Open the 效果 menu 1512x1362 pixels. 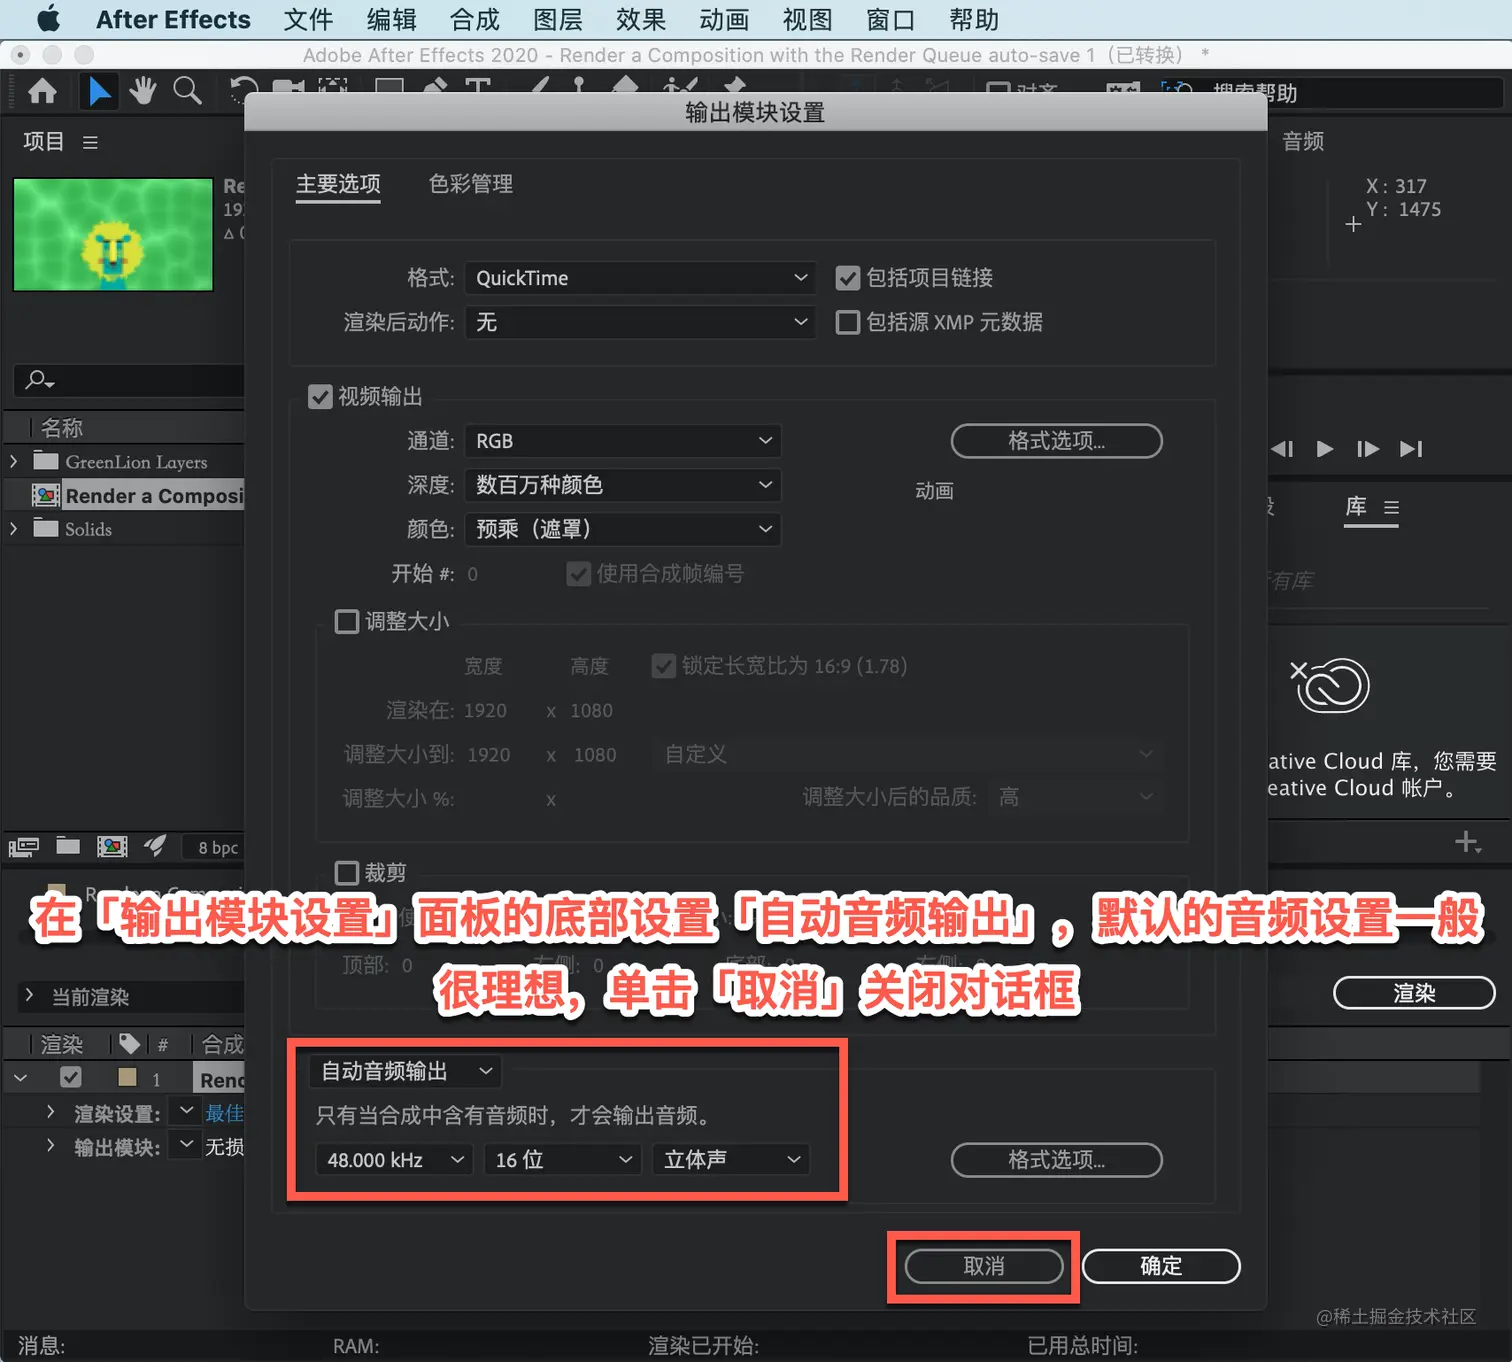pyautogui.click(x=641, y=20)
